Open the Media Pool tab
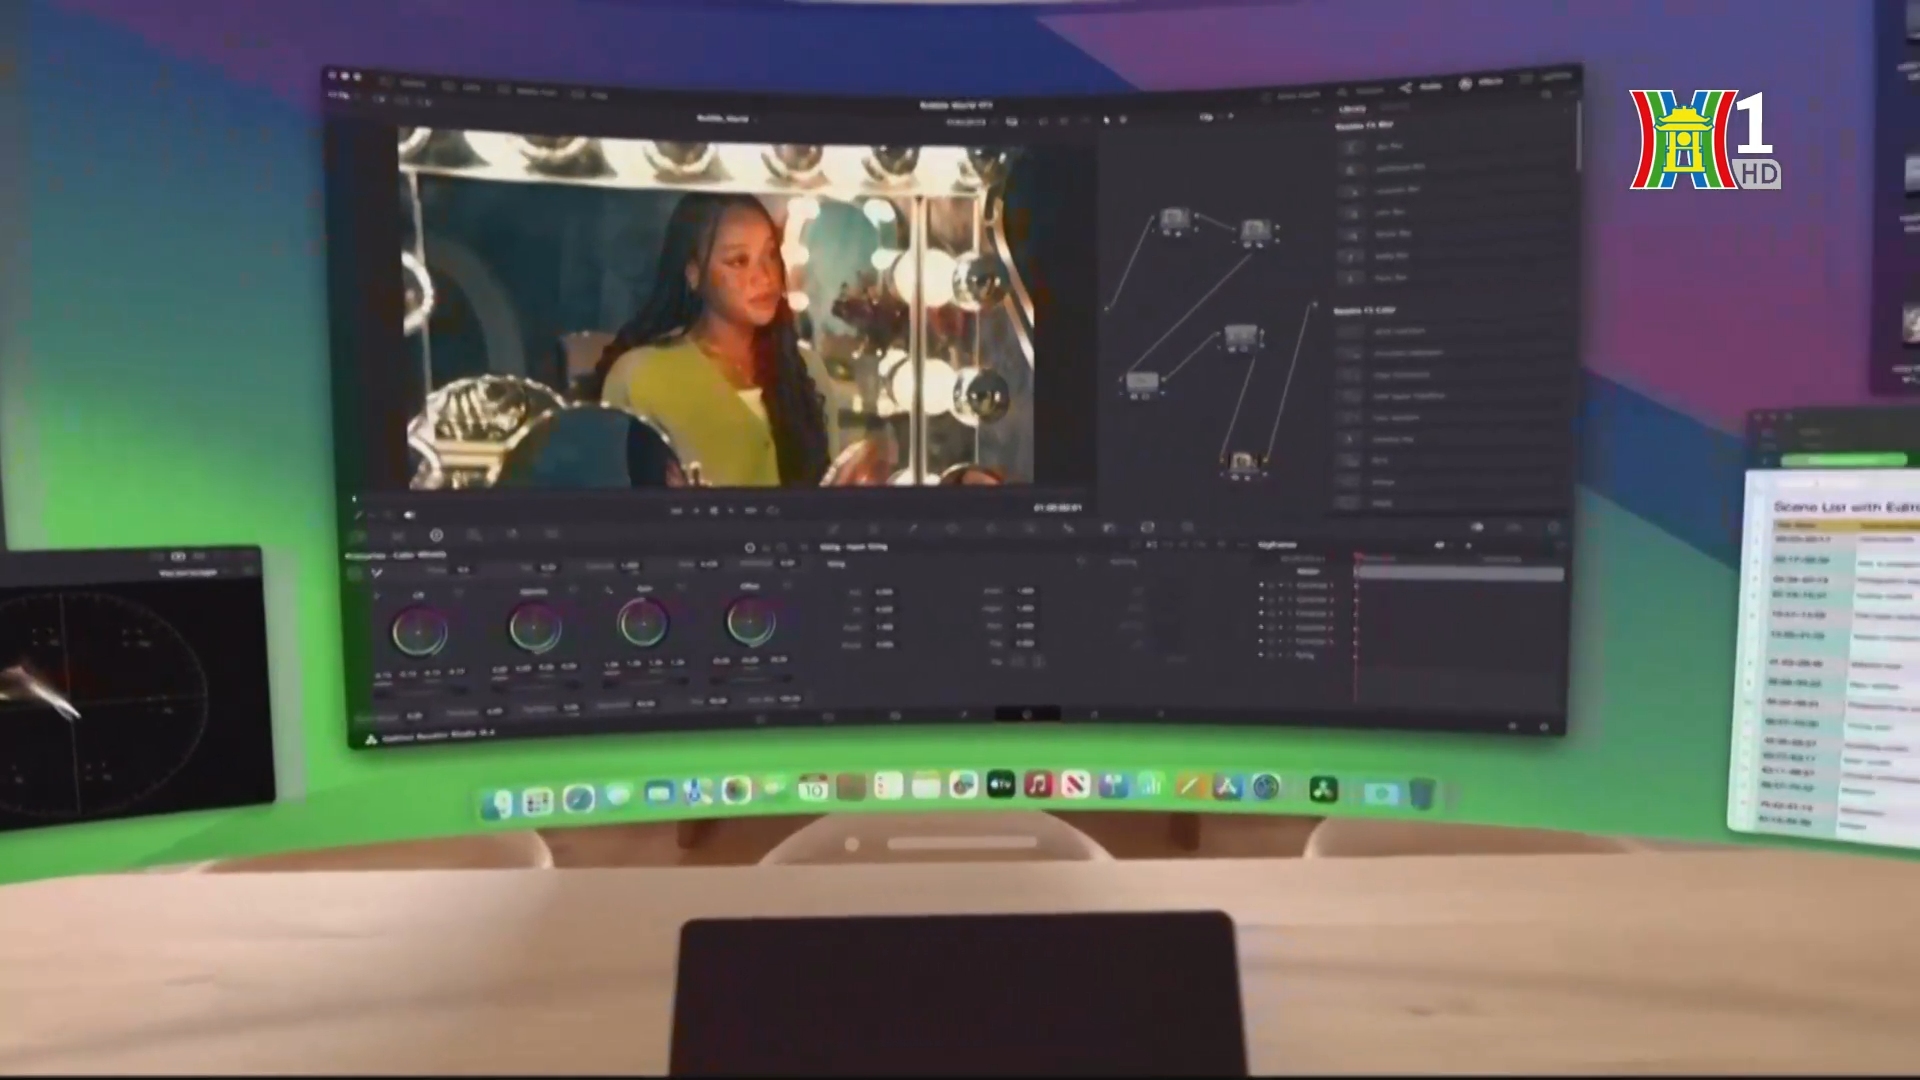The image size is (1920, 1080). (x=527, y=92)
